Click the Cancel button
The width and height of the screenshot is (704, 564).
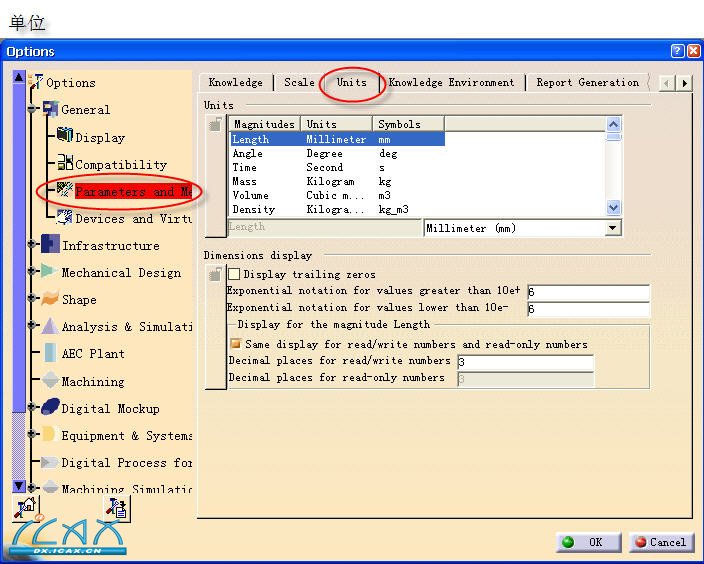tap(659, 542)
